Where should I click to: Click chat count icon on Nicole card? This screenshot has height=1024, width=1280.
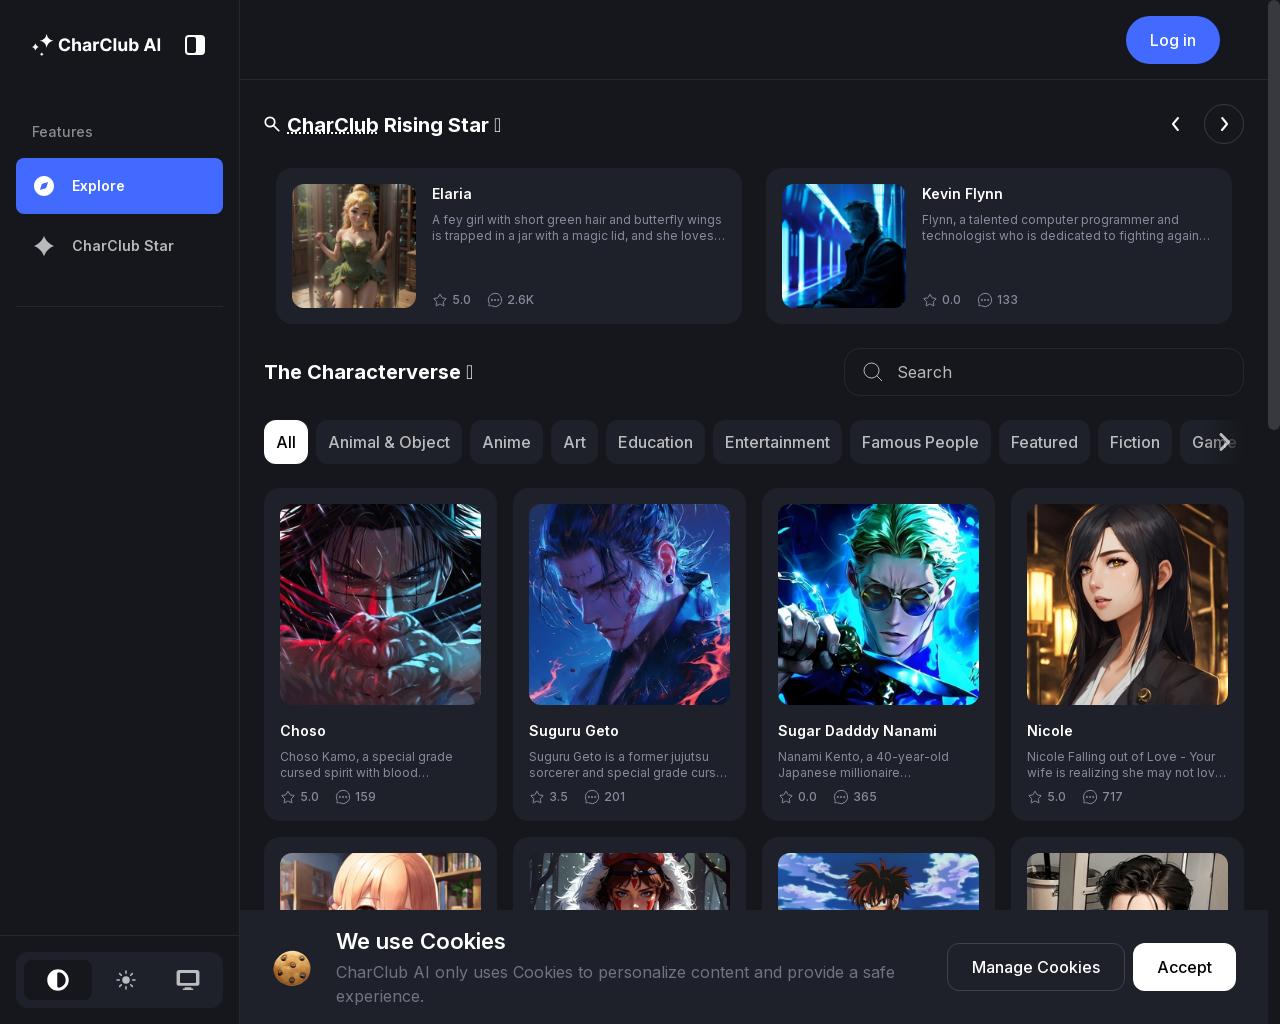(1090, 797)
